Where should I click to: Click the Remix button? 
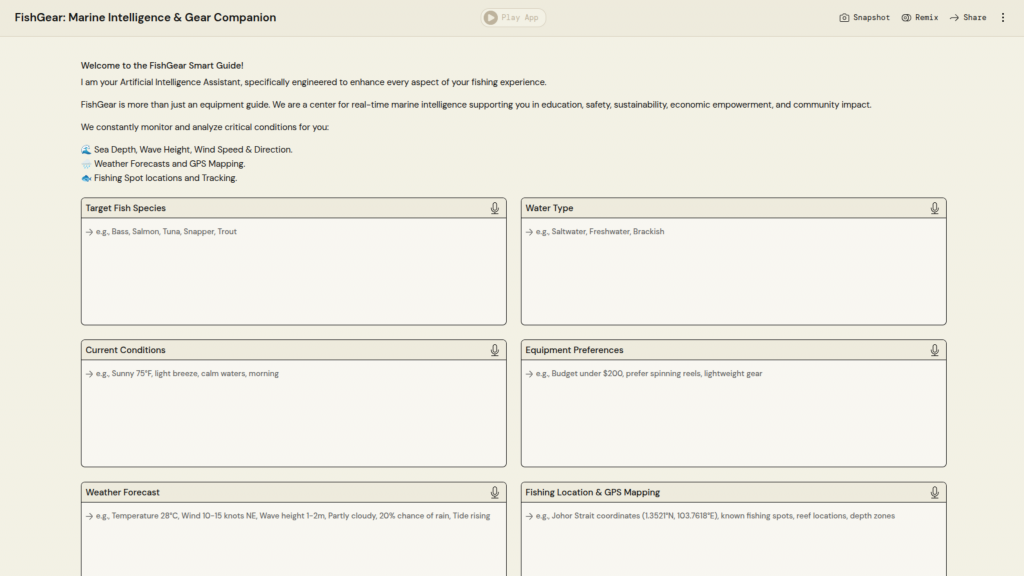tap(919, 18)
